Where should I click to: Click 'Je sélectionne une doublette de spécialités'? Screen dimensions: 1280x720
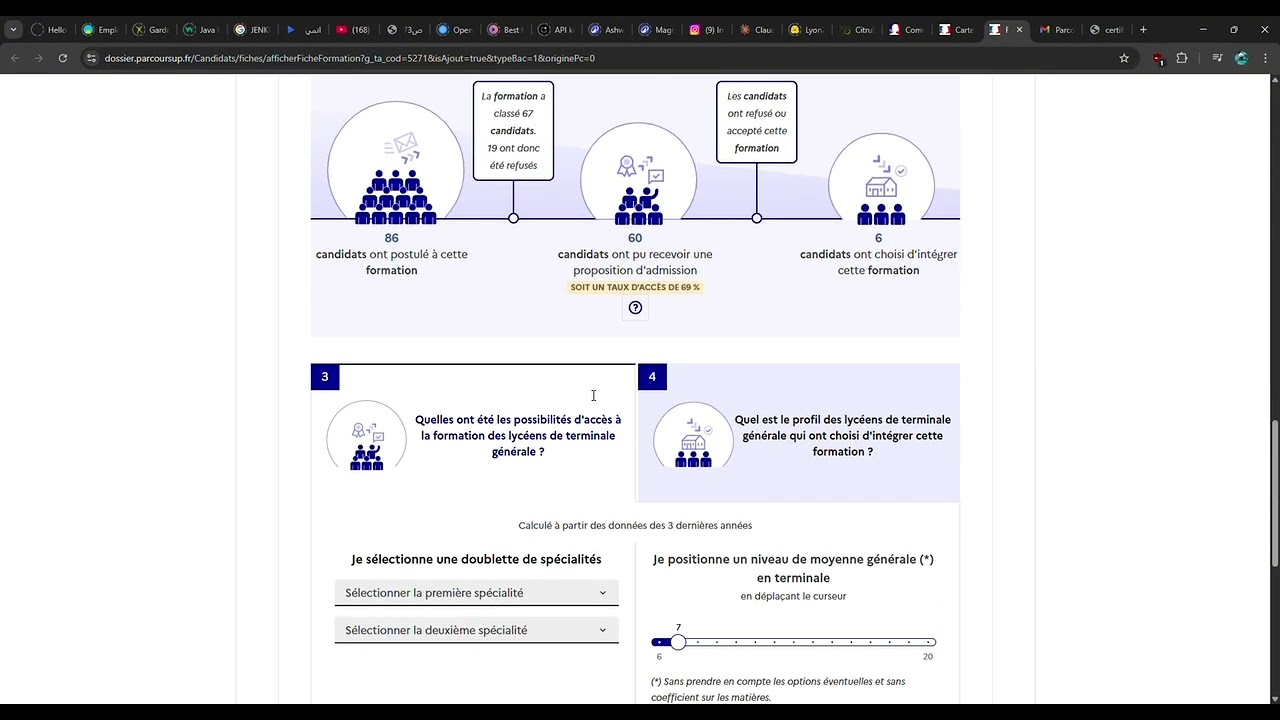(x=476, y=560)
